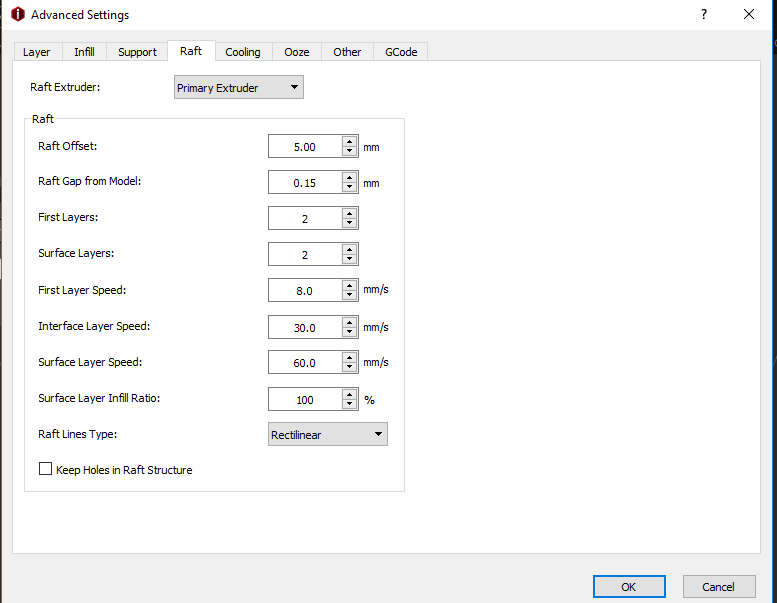
Task: Decrease First Layer Speed value
Action: point(350,295)
